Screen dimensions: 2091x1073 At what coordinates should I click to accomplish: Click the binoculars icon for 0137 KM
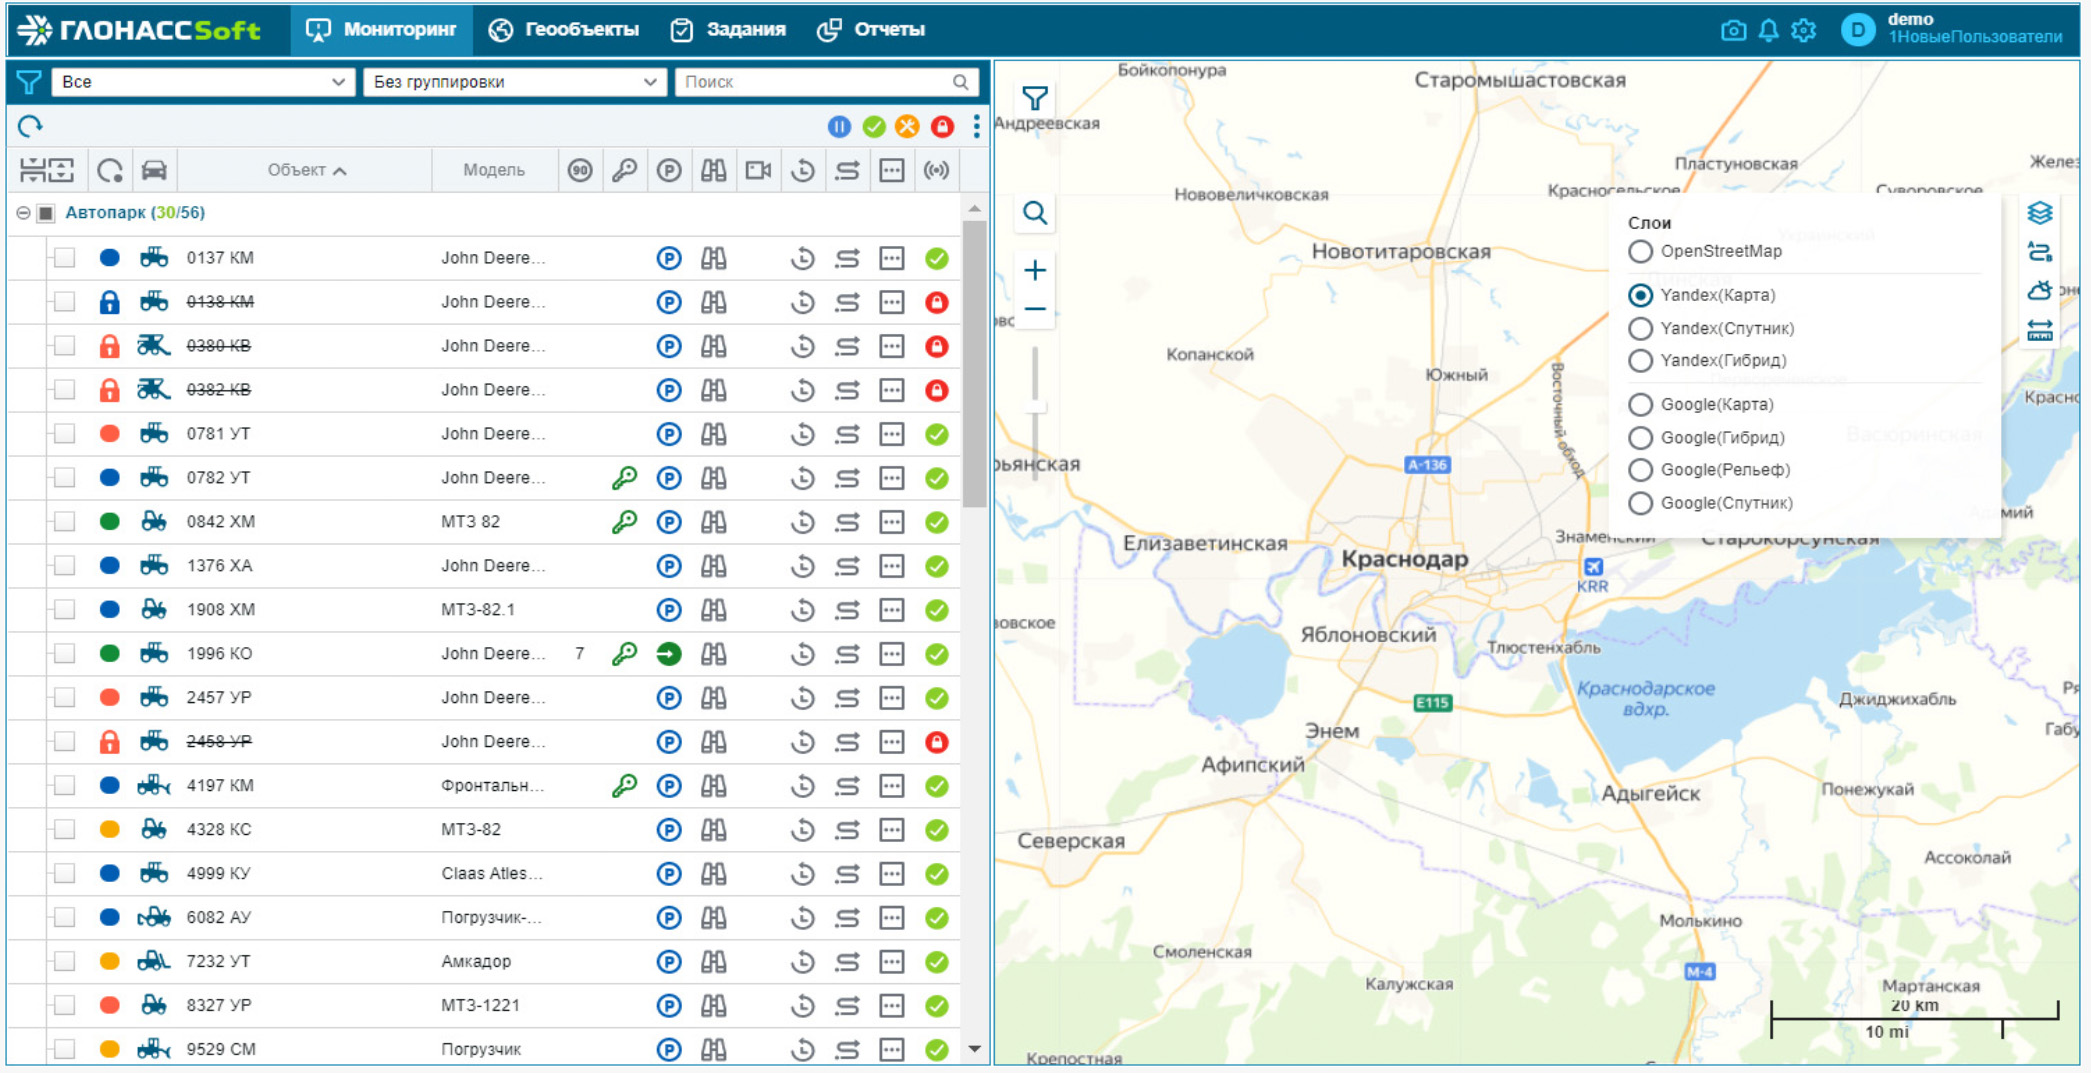(x=713, y=258)
